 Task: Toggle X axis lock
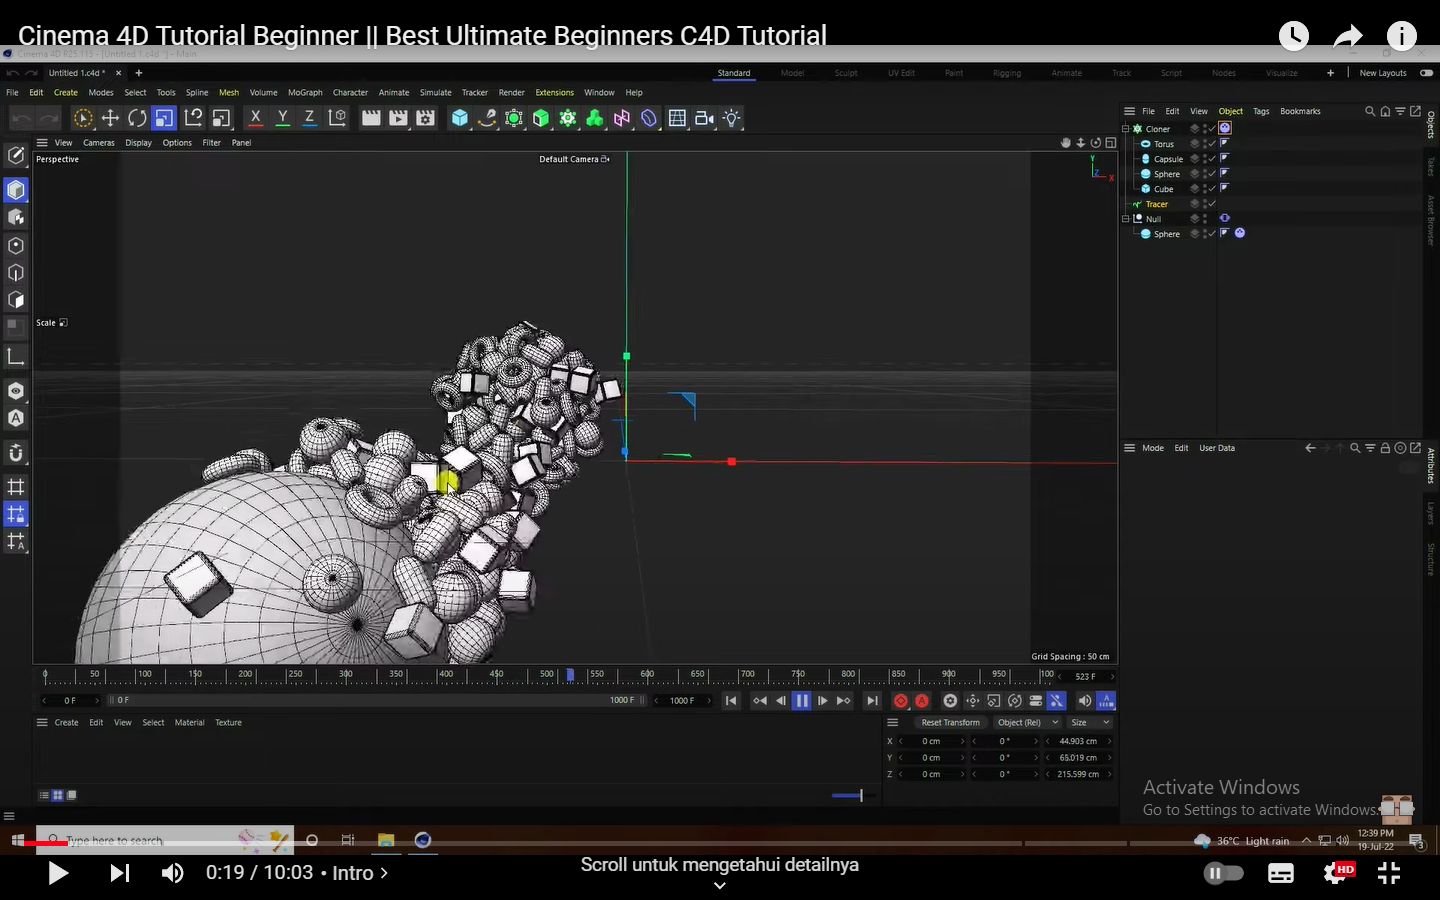(256, 118)
